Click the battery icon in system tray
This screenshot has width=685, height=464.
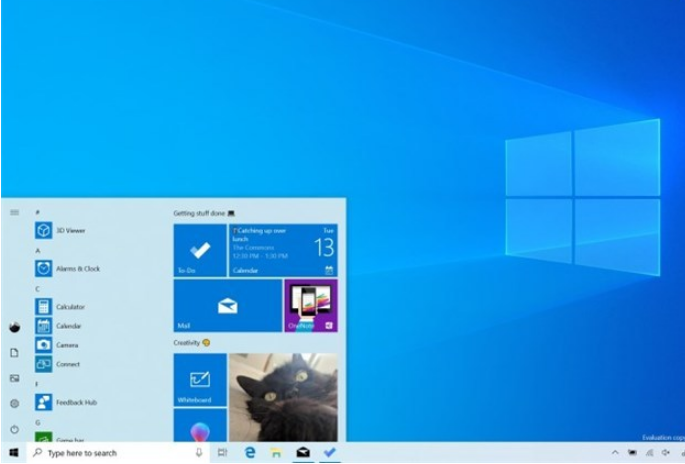[632, 453]
